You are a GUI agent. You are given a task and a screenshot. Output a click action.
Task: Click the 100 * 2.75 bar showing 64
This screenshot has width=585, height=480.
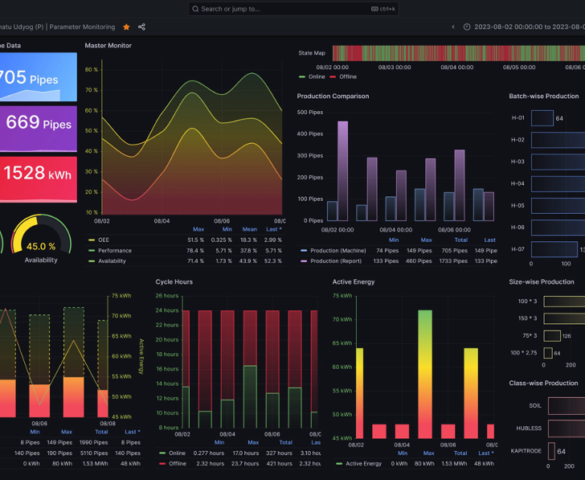548,353
